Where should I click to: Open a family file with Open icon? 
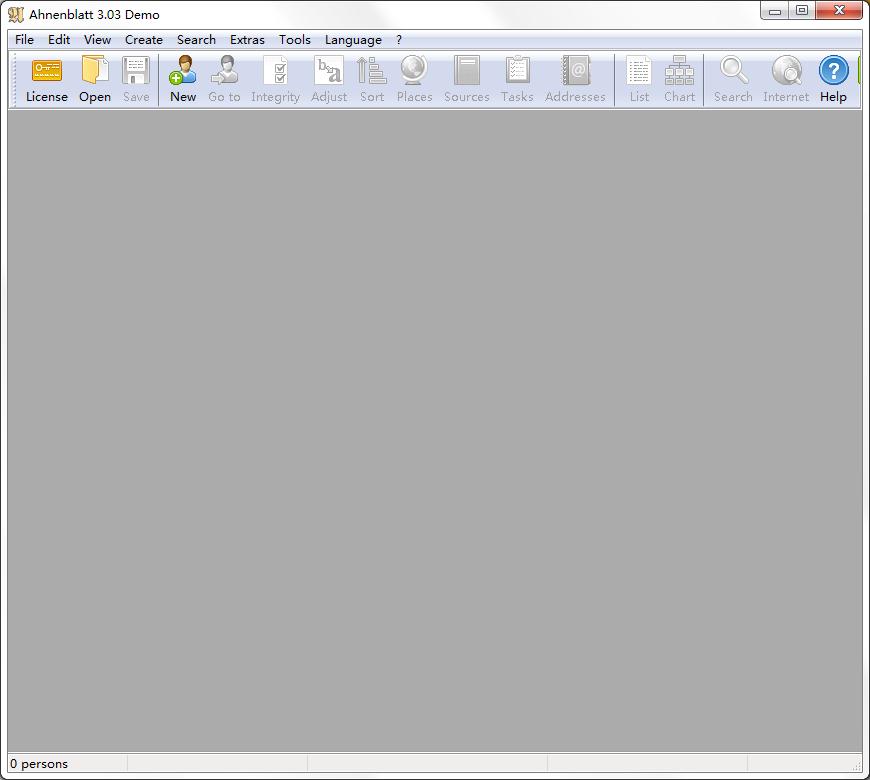click(95, 72)
